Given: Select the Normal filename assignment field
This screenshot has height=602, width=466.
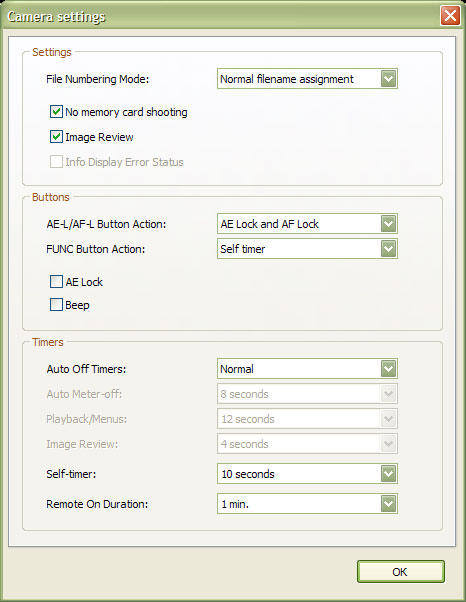Looking at the screenshot, I should [307, 79].
